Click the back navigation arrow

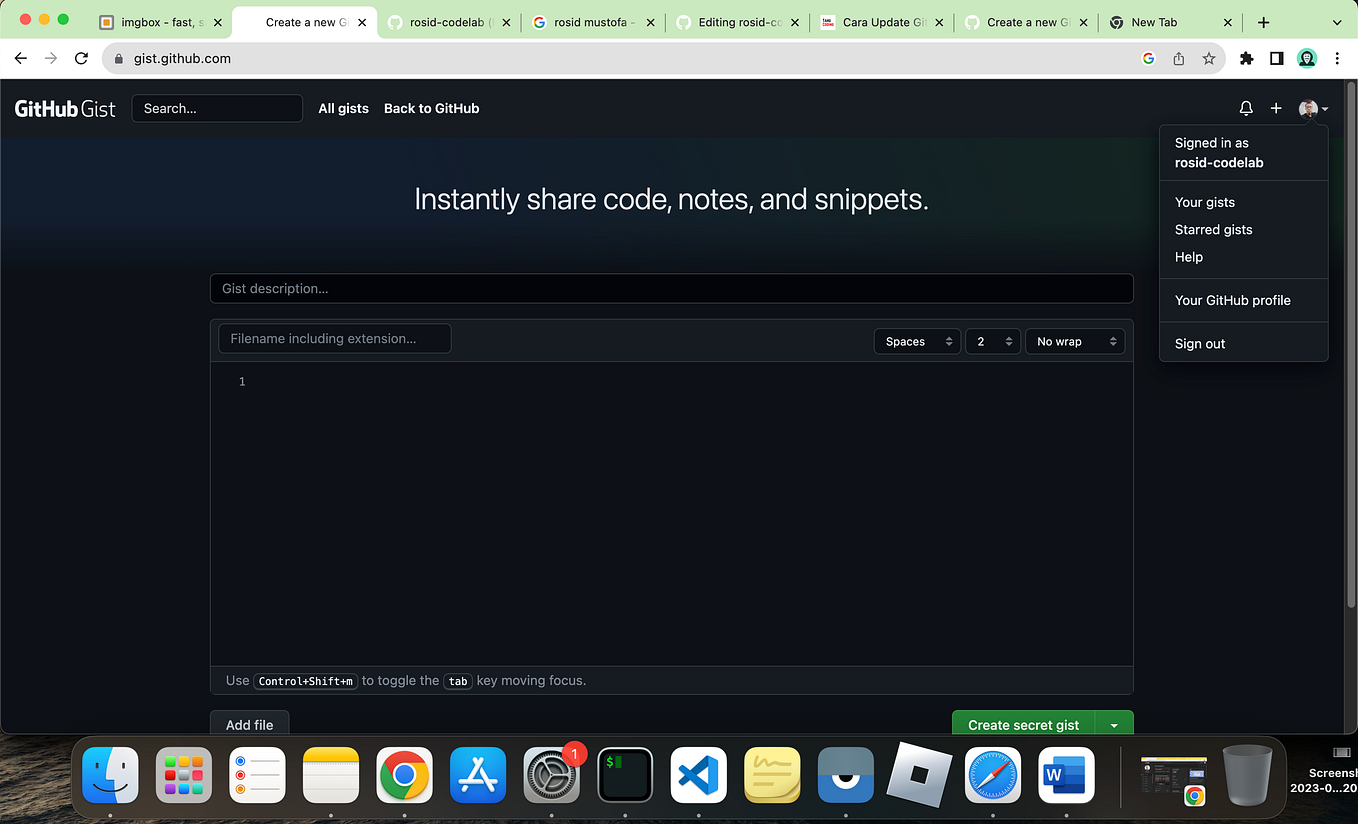pyautogui.click(x=20, y=58)
